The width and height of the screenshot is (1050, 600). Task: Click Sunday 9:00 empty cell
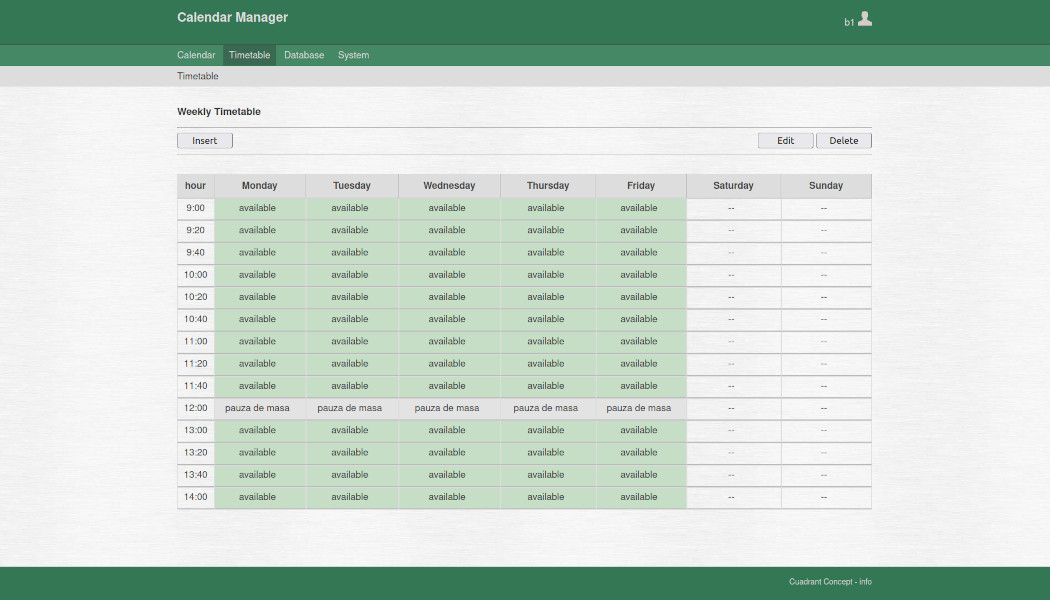(x=824, y=208)
